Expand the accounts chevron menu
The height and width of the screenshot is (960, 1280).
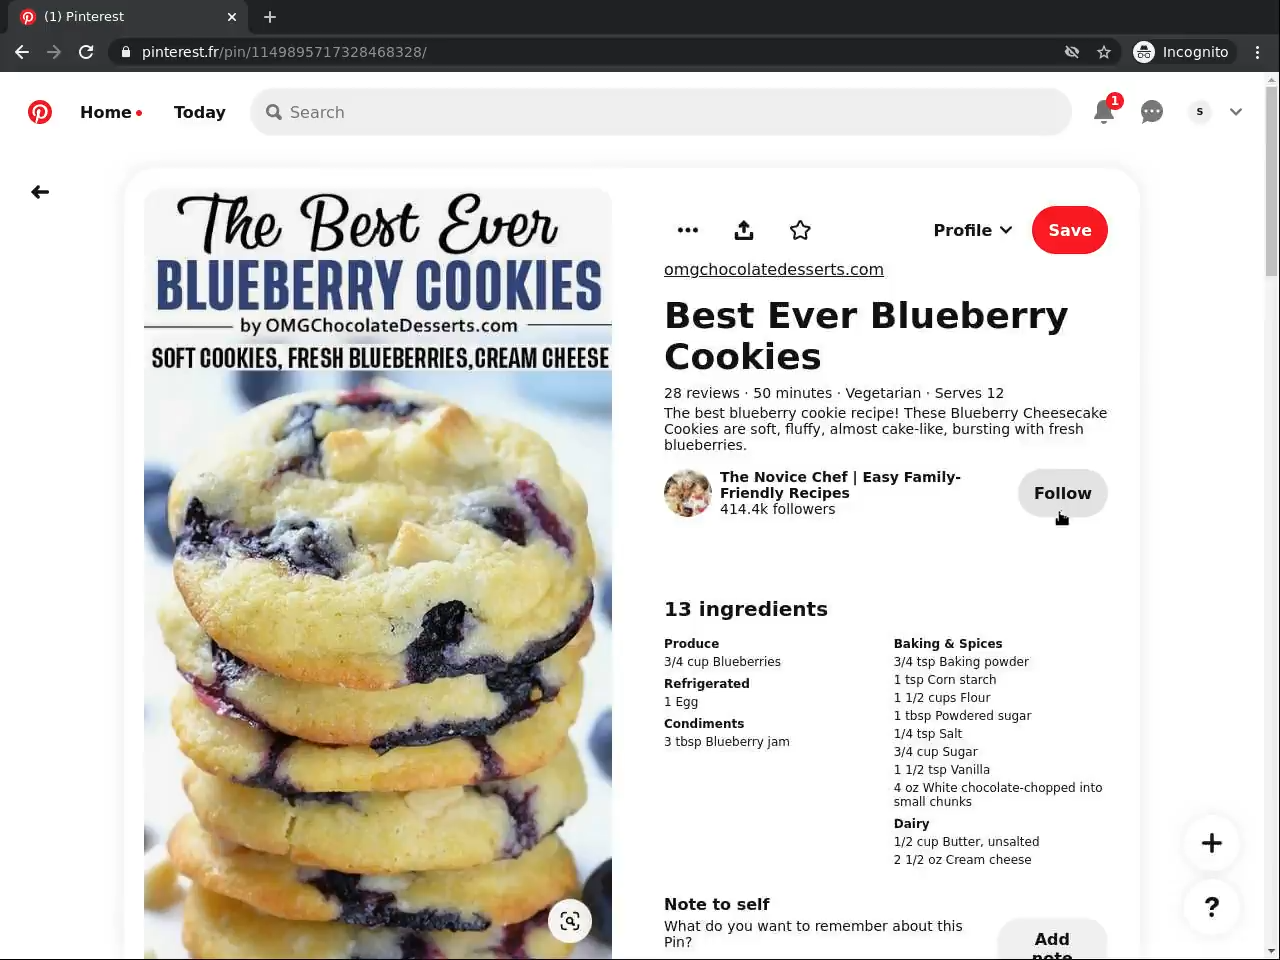(1236, 112)
